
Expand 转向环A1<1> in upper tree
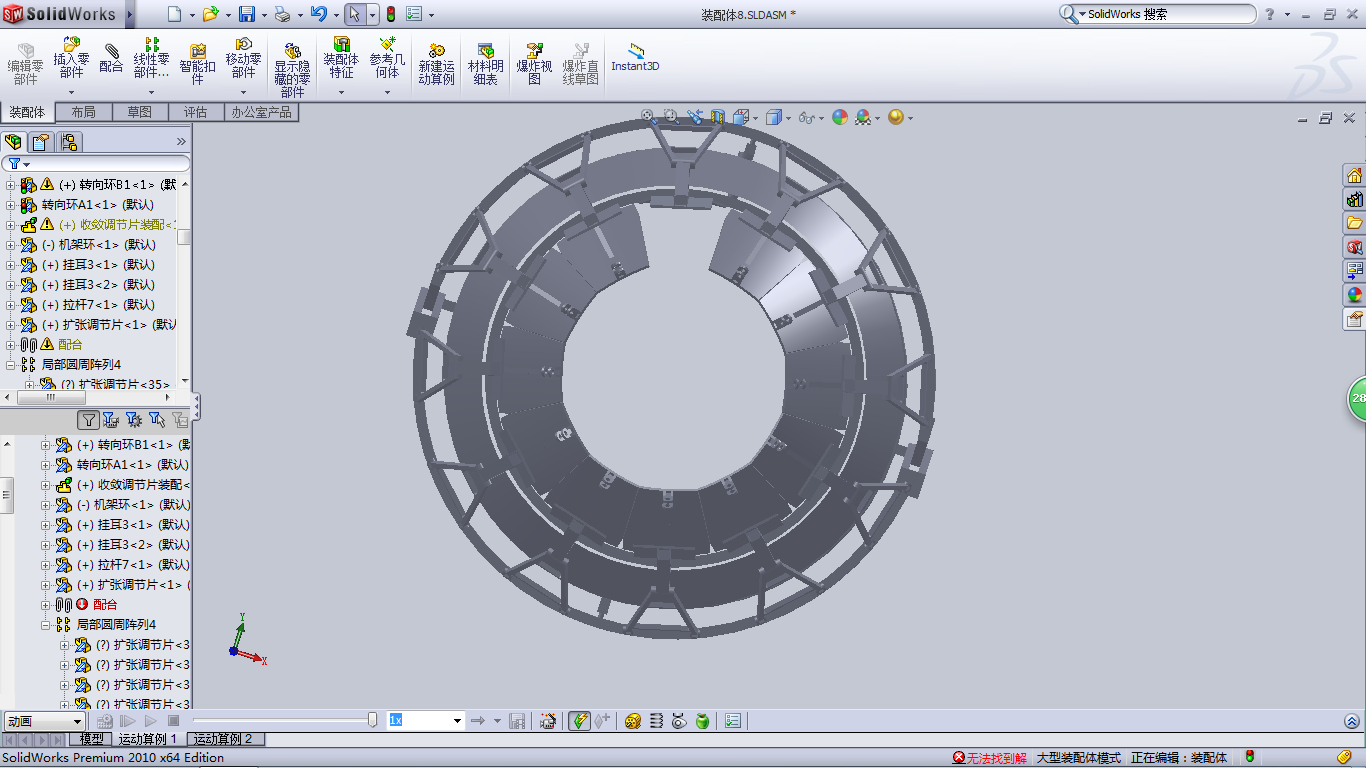[11, 204]
